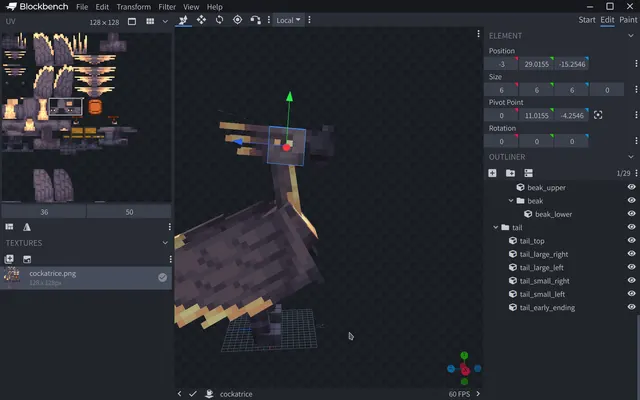Switch to Paint mode
This screenshot has width=640, height=400.
[628, 20]
